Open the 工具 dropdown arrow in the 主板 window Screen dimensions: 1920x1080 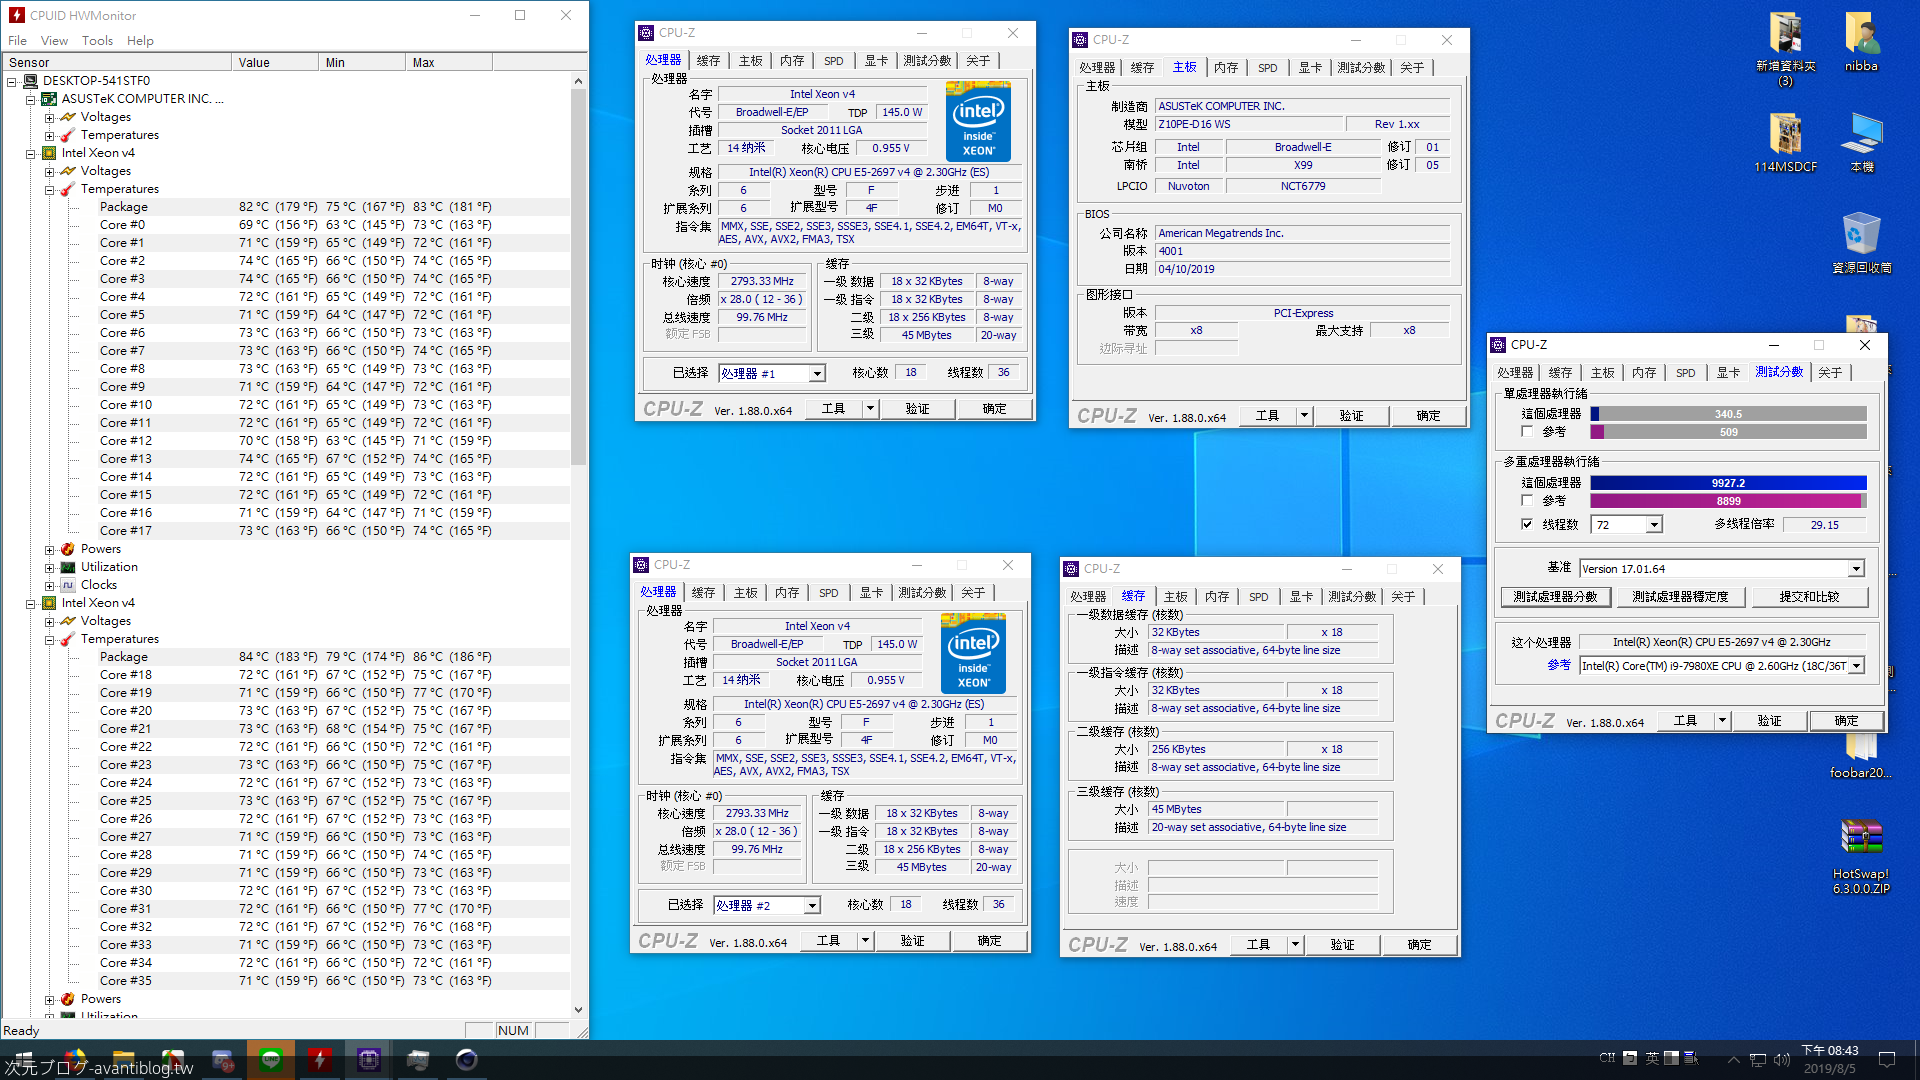click(1304, 416)
